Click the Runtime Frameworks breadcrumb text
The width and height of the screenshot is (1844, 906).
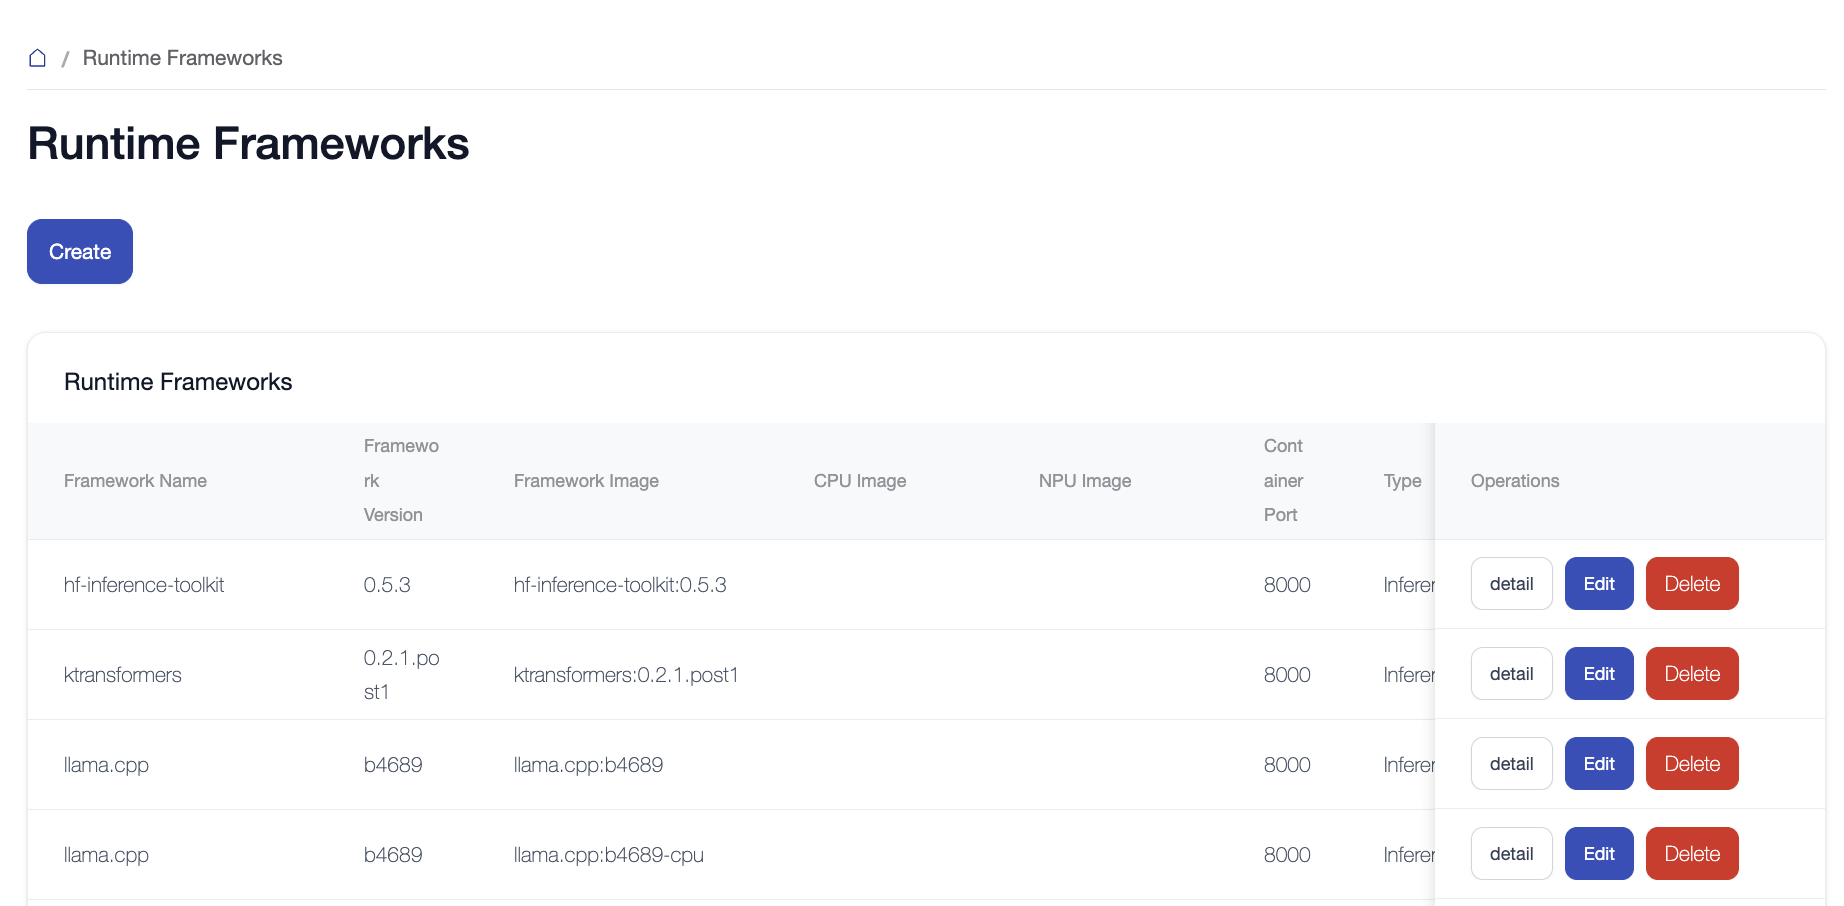point(182,58)
